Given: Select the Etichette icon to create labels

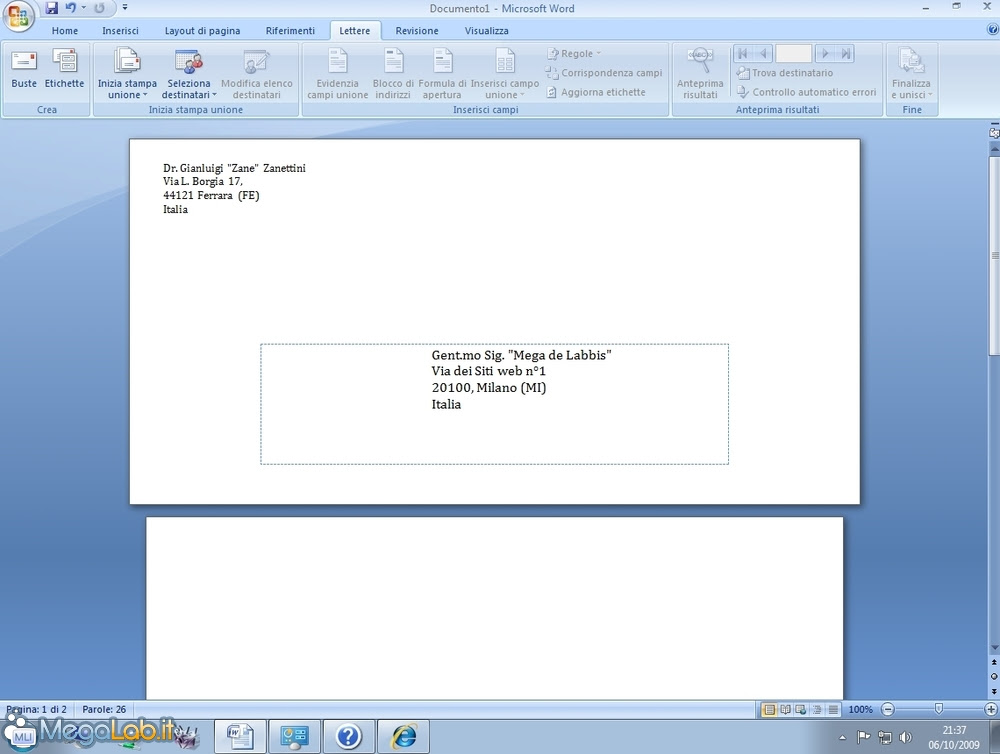Looking at the screenshot, I should [64, 68].
